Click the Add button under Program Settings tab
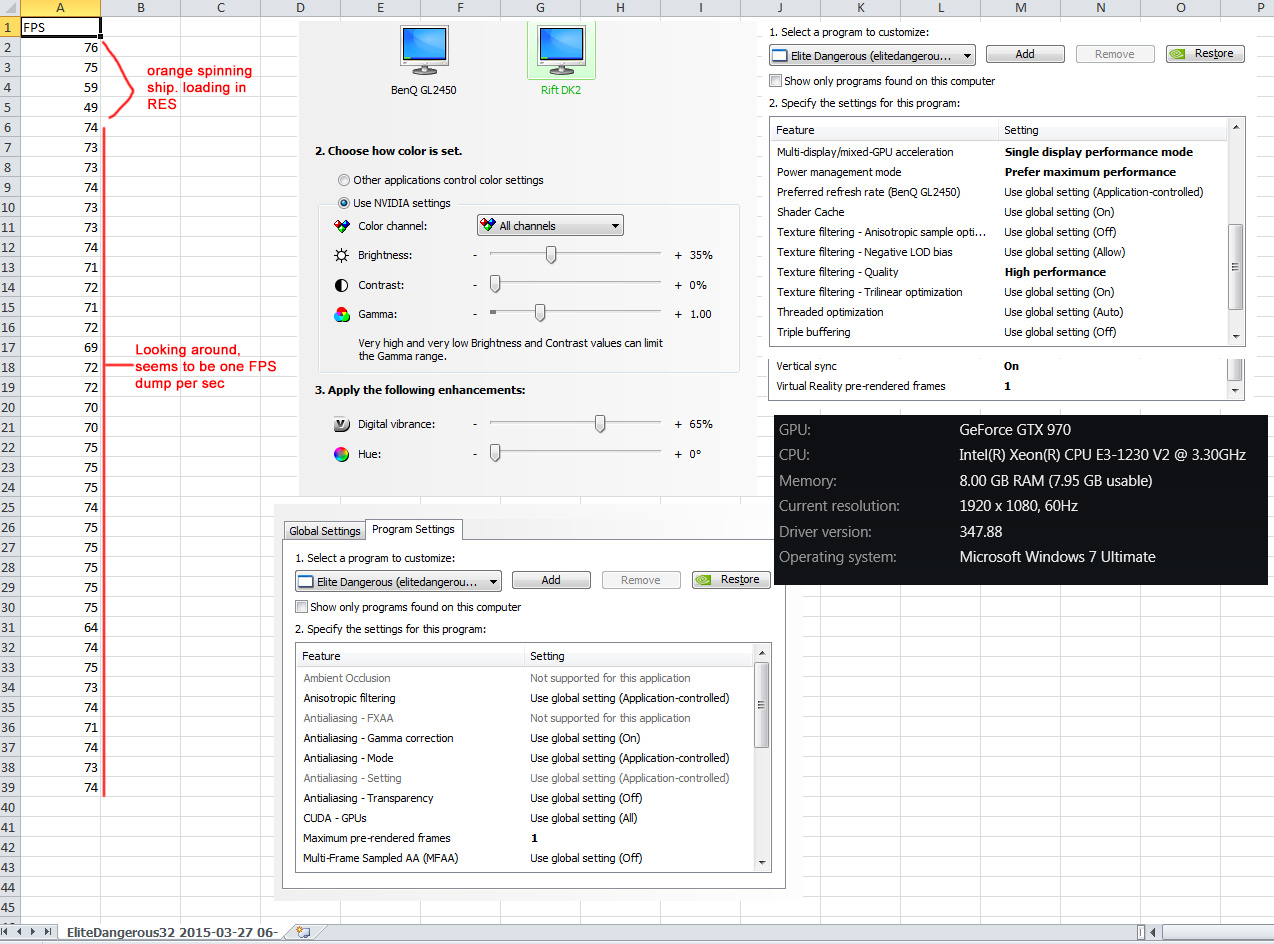The image size is (1274, 944). click(551, 580)
